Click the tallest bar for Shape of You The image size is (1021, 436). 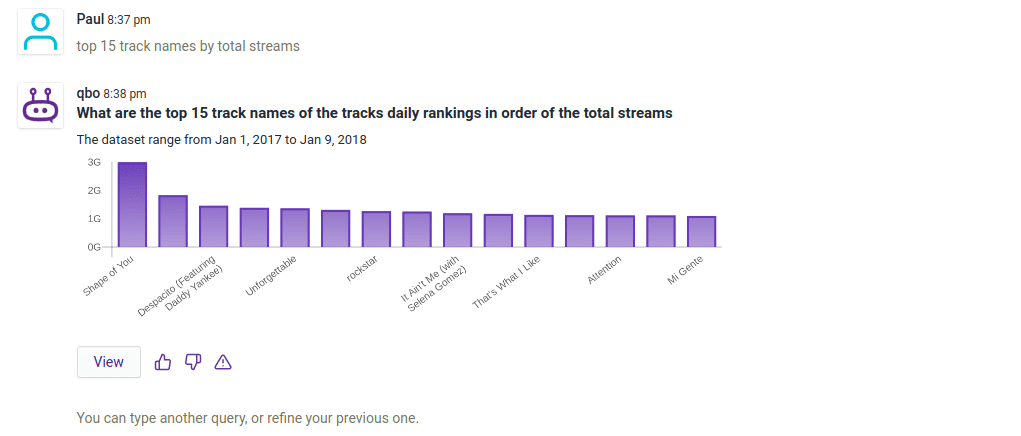coord(132,205)
